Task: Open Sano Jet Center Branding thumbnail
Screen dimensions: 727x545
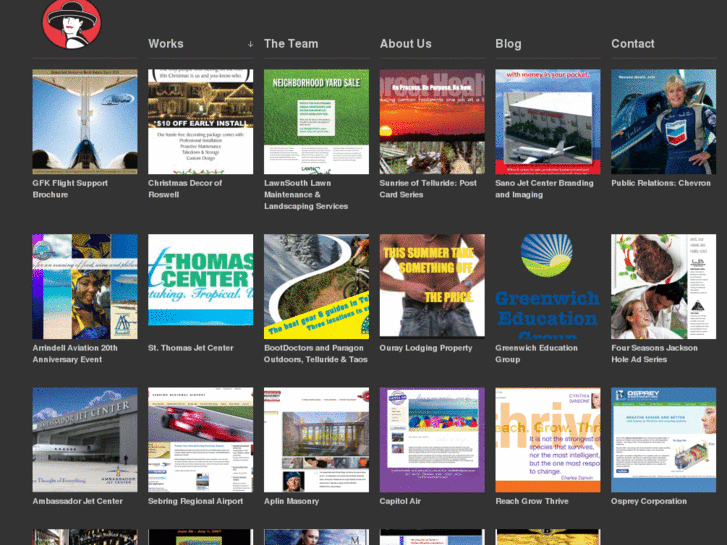Action: [548, 121]
